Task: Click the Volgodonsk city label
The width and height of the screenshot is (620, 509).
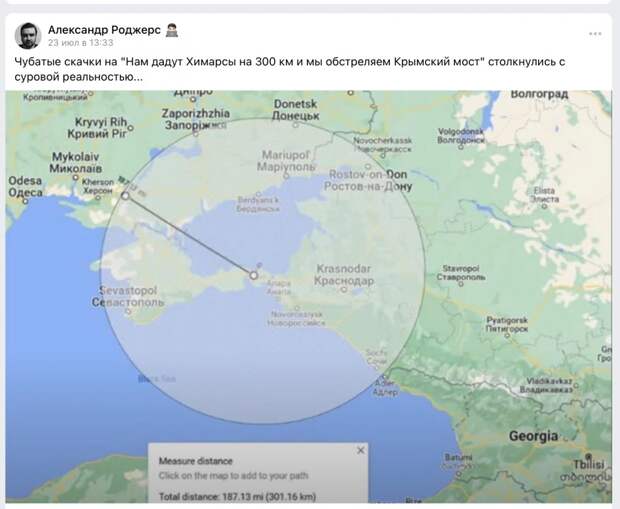Action: click(x=461, y=136)
